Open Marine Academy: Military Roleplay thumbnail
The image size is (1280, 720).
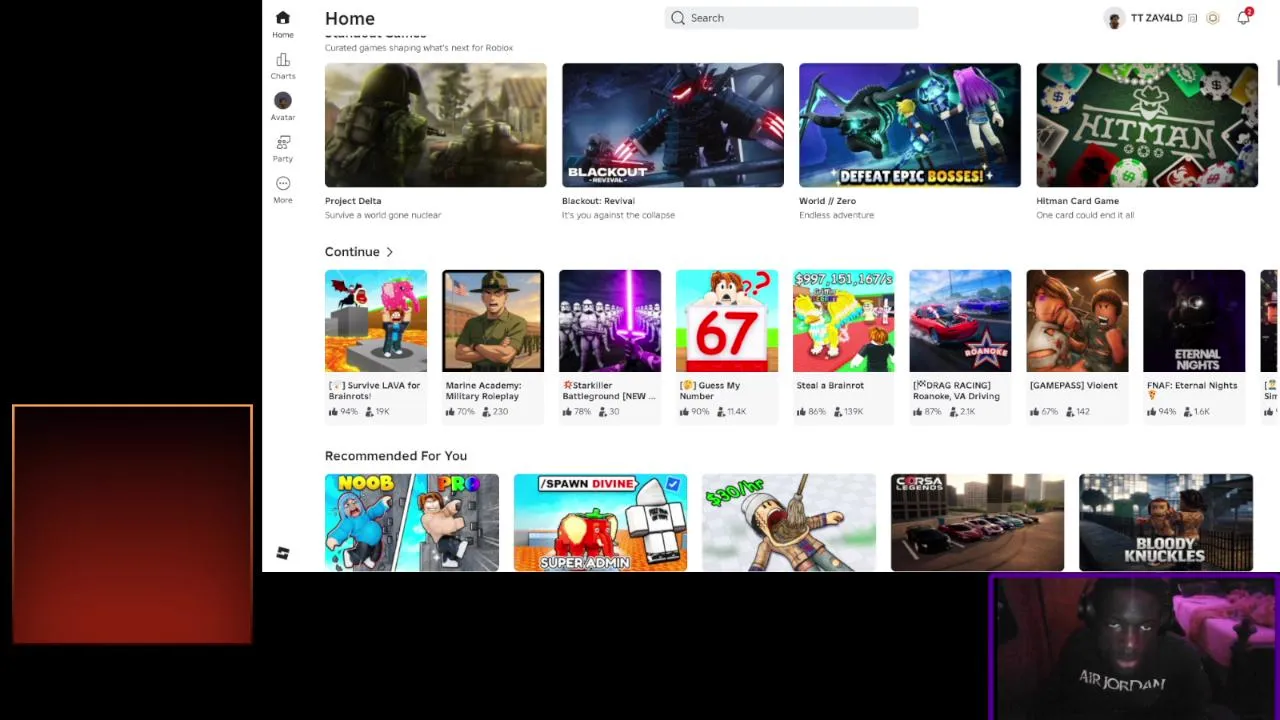[493, 321]
